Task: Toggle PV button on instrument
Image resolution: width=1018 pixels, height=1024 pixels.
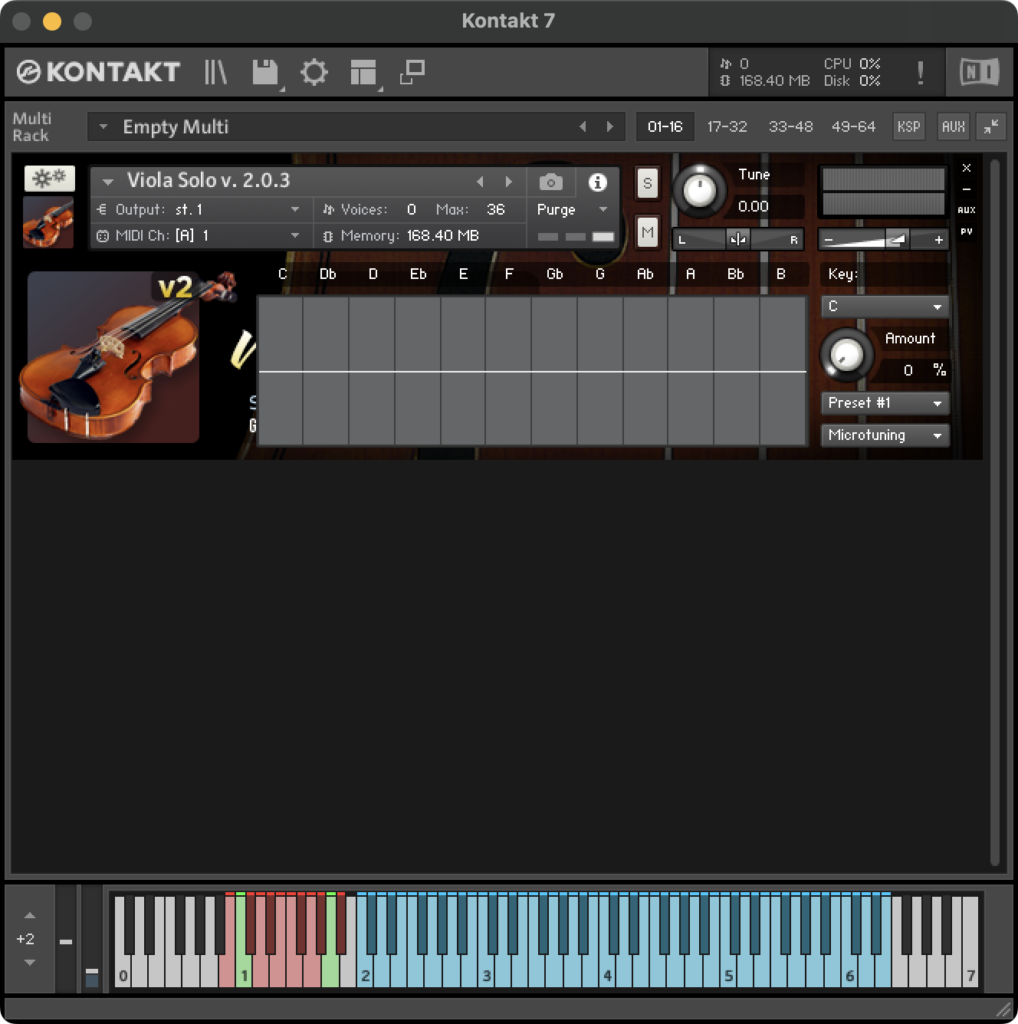Action: [x=966, y=231]
